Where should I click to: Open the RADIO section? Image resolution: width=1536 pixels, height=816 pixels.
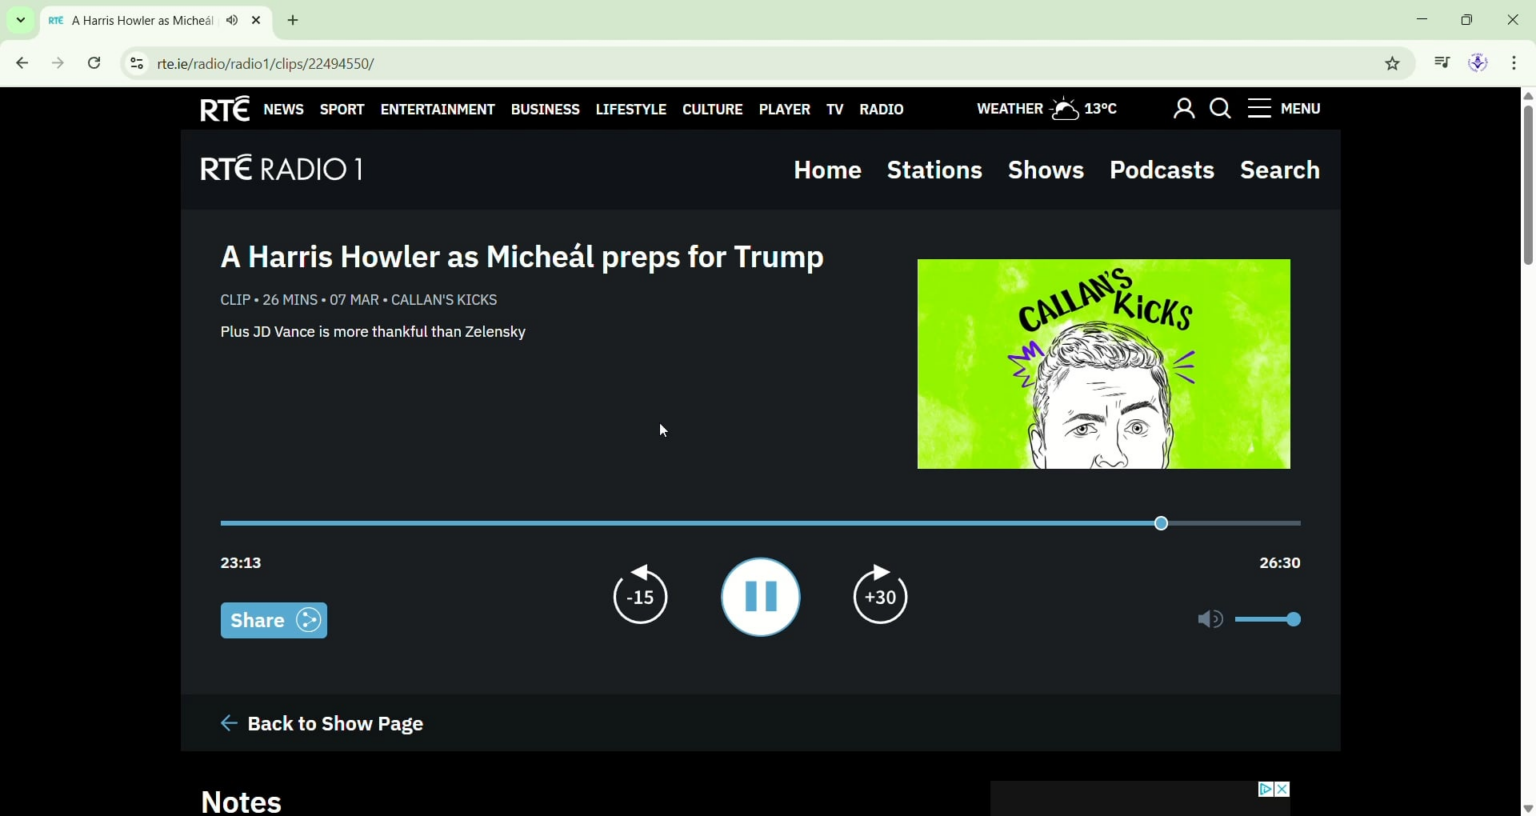click(882, 109)
